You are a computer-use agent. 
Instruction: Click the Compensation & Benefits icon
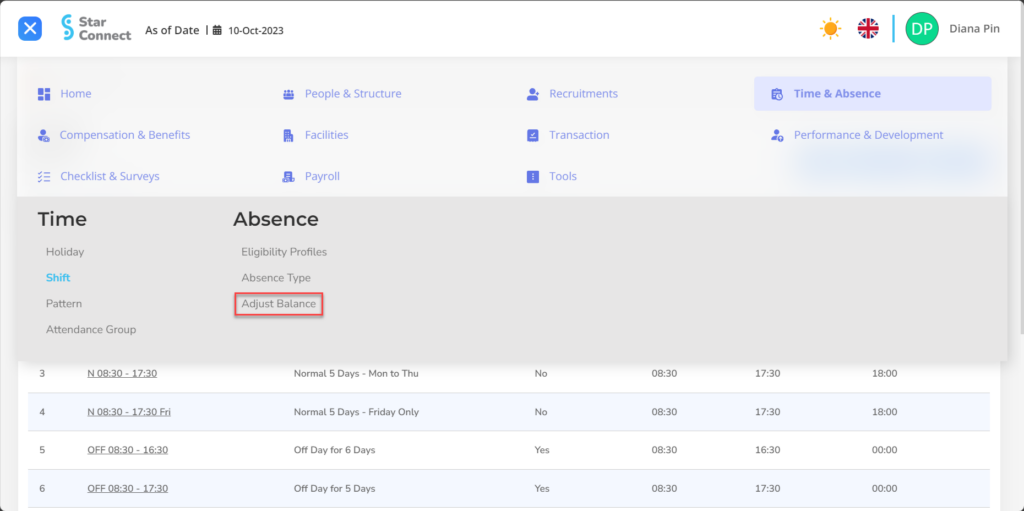(x=43, y=135)
